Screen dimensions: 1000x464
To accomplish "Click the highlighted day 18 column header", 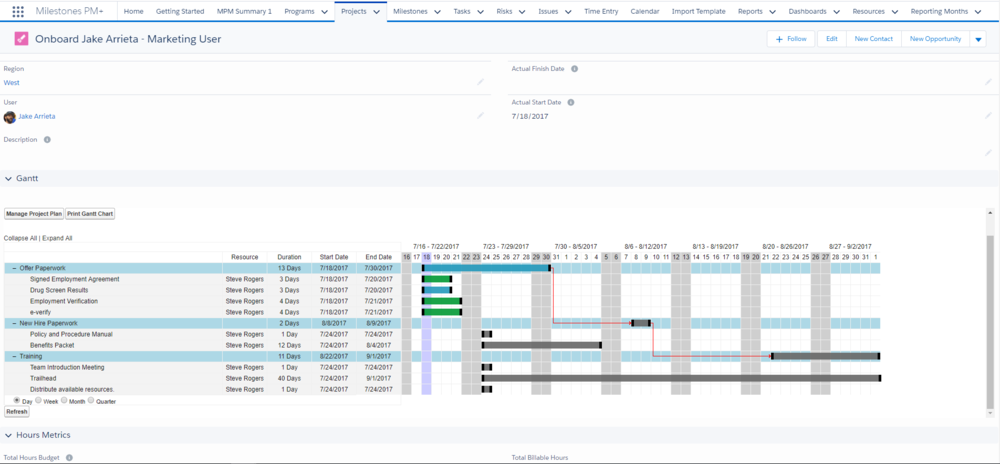I will 427,257.
